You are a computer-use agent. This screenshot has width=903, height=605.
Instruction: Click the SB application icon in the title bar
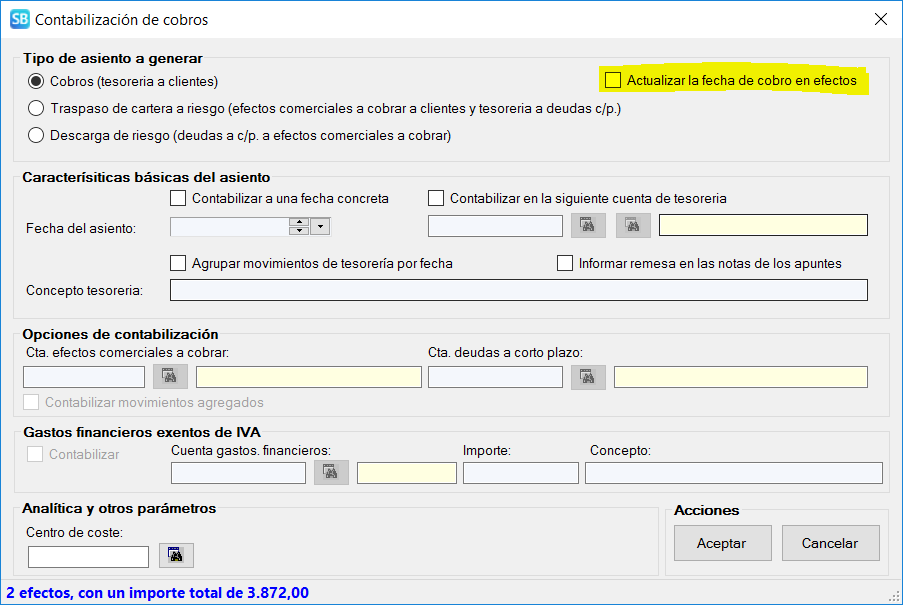pos(19,19)
